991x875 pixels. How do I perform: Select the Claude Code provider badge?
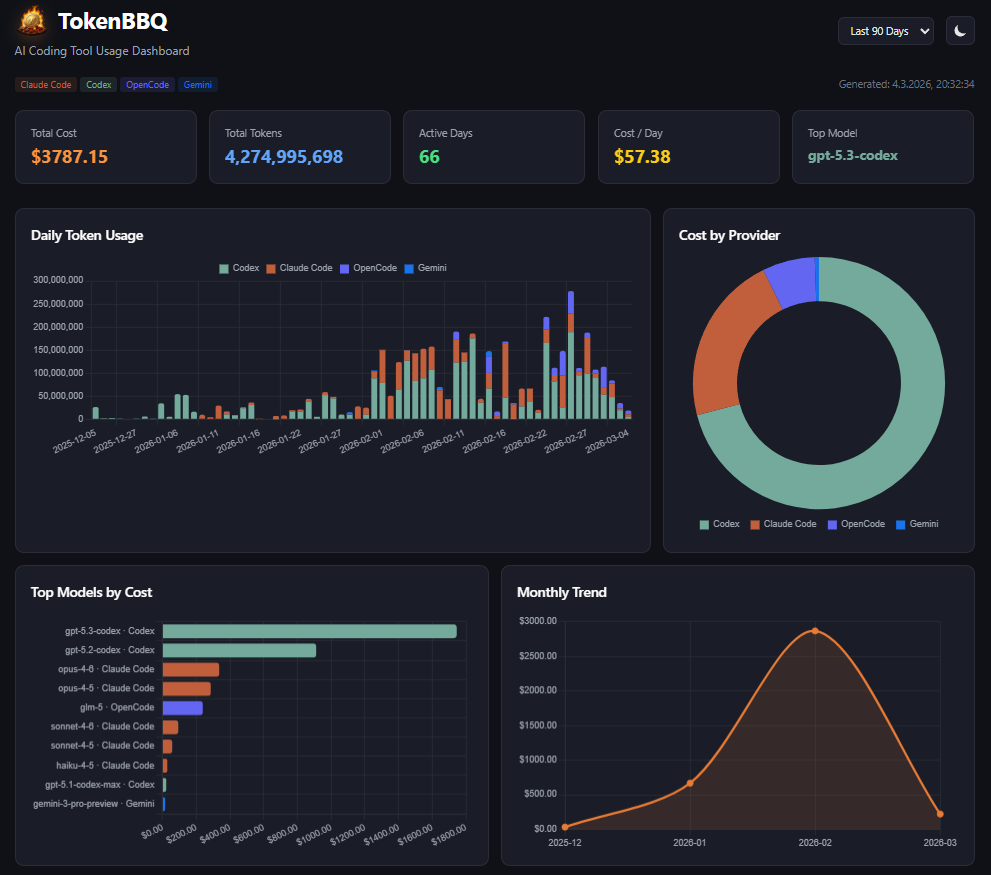click(45, 84)
